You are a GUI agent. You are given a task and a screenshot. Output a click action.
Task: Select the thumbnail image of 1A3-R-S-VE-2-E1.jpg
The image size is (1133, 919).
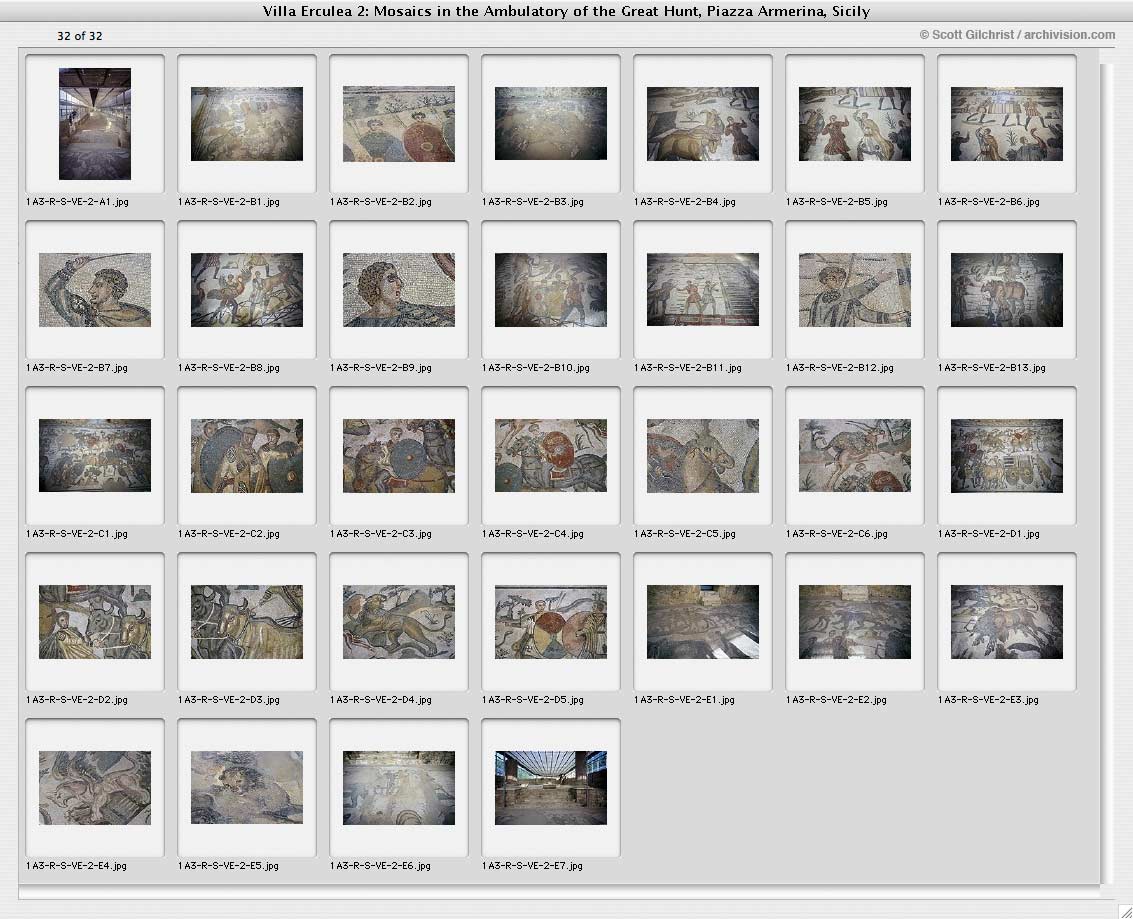[x=703, y=622]
